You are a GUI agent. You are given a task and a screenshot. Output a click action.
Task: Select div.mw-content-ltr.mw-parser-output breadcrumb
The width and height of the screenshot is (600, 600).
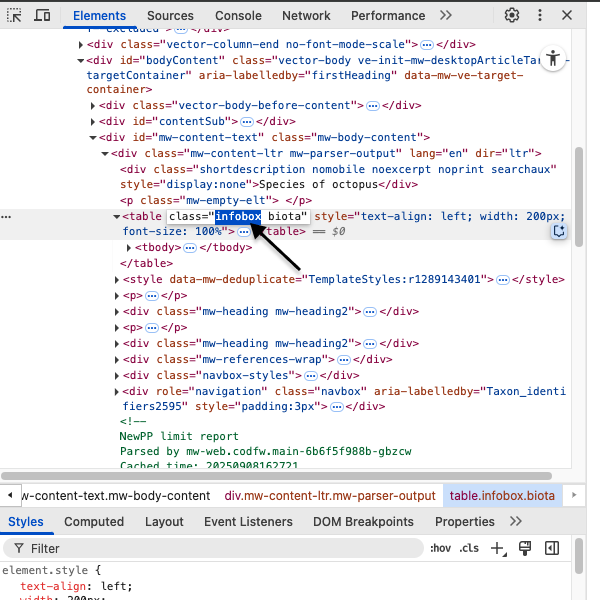tap(330, 495)
